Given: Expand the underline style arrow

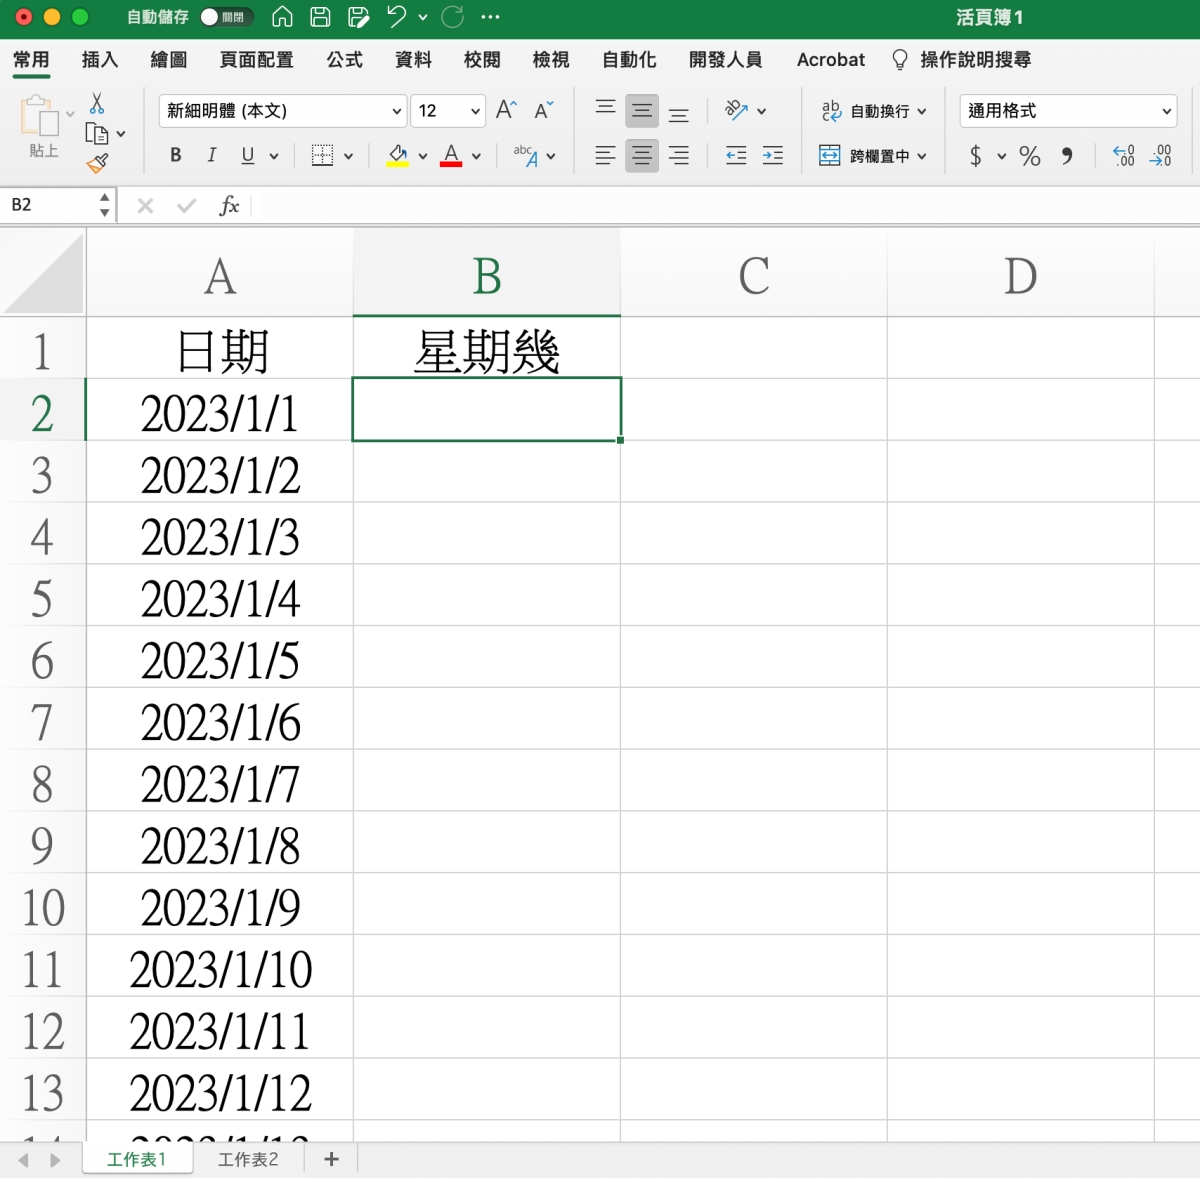Looking at the screenshot, I should (274, 156).
